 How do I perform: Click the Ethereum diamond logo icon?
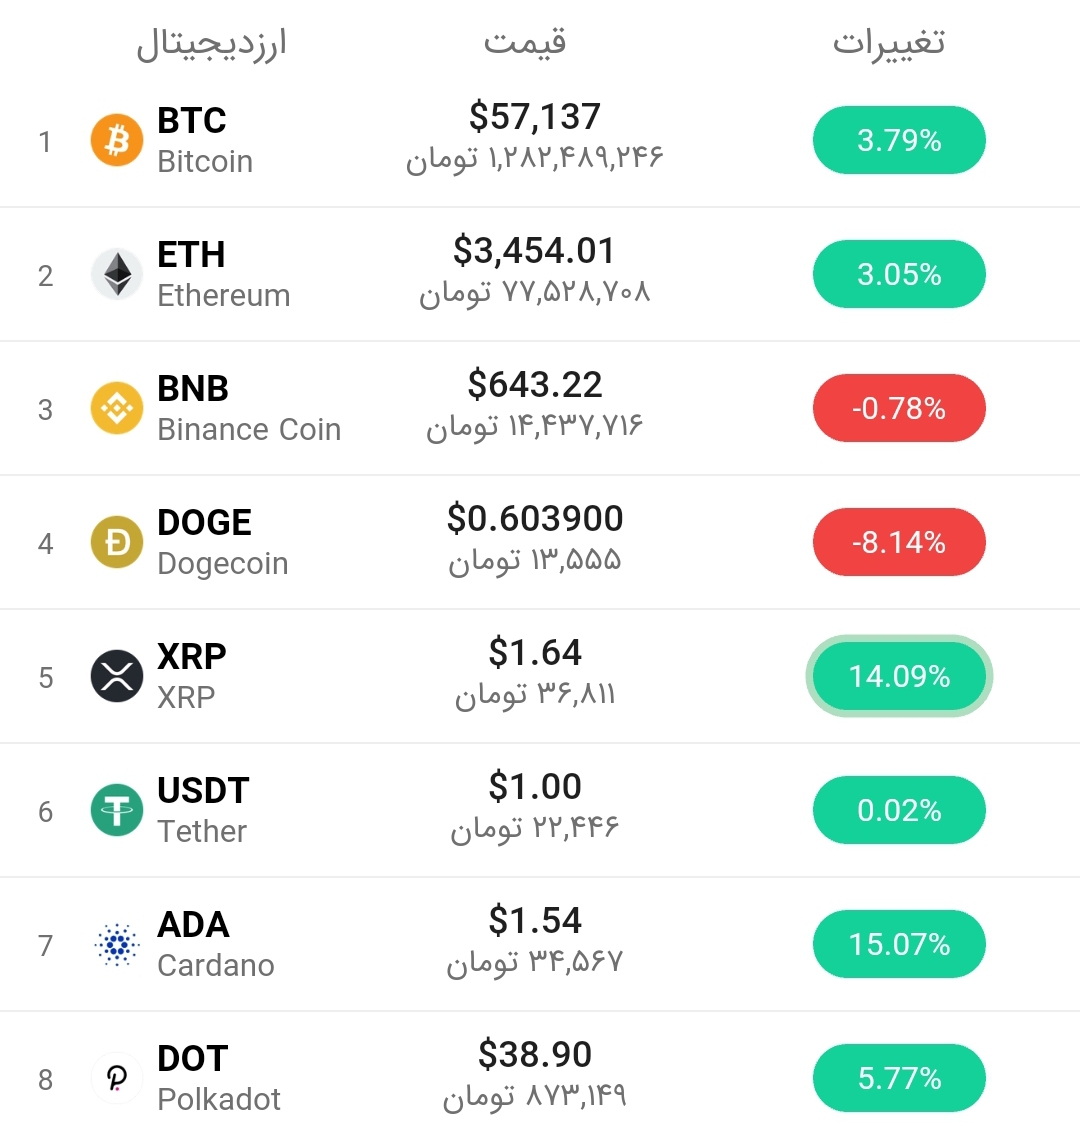coord(117,274)
